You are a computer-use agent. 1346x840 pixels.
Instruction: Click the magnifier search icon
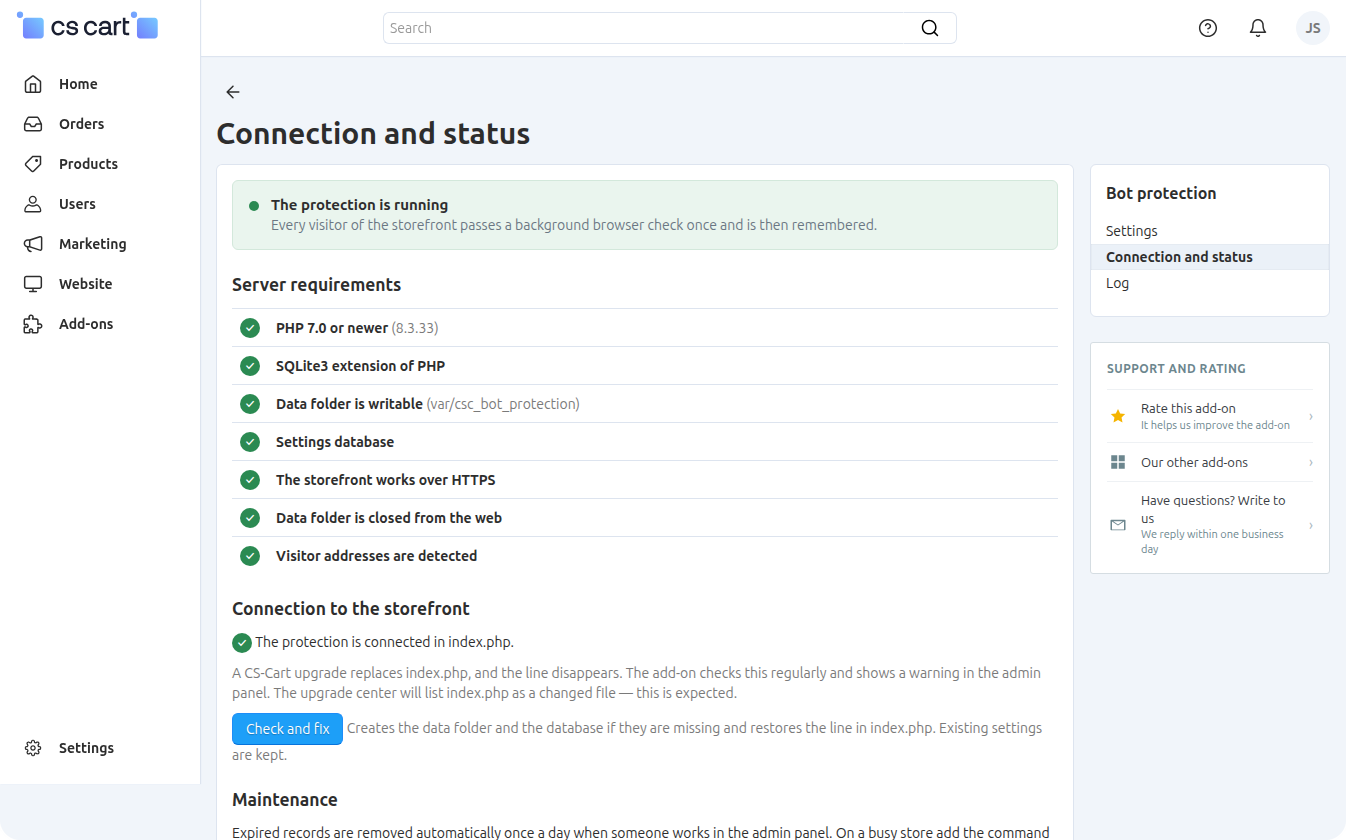930,28
